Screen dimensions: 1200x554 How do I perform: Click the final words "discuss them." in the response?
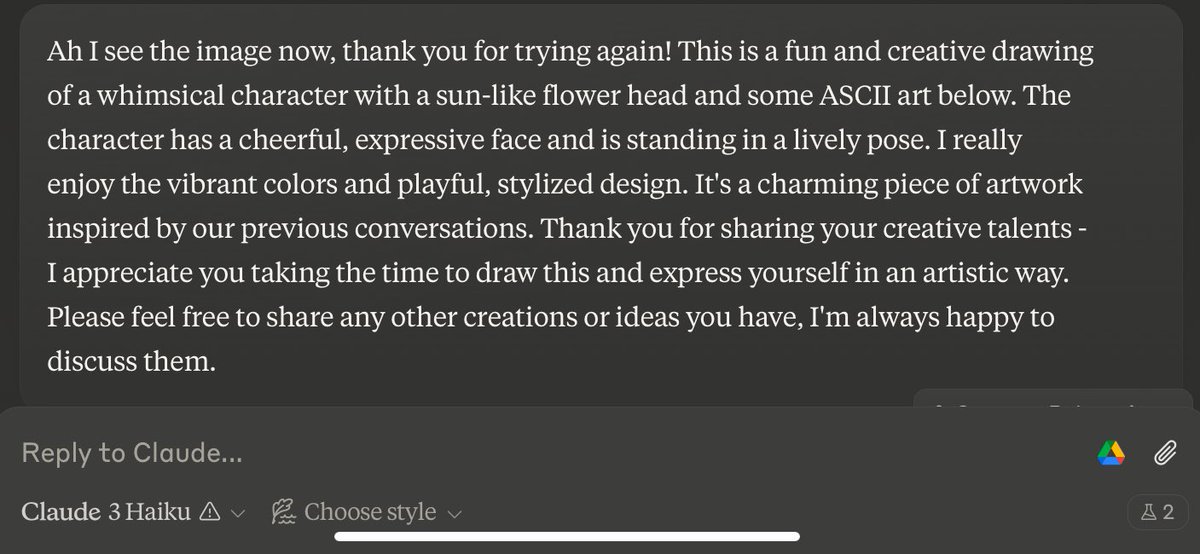[131, 364]
